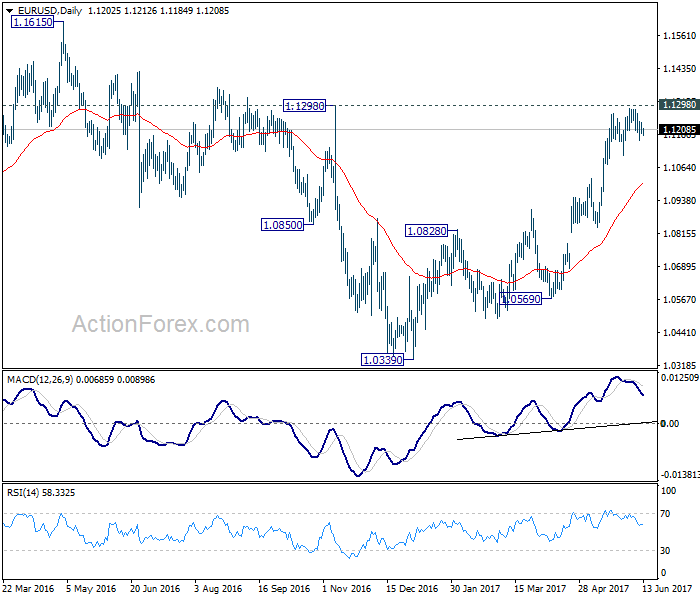Click the MACD -0.013813 axis value
Image resolution: width=700 pixels, height=600 pixels.
point(680,474)
